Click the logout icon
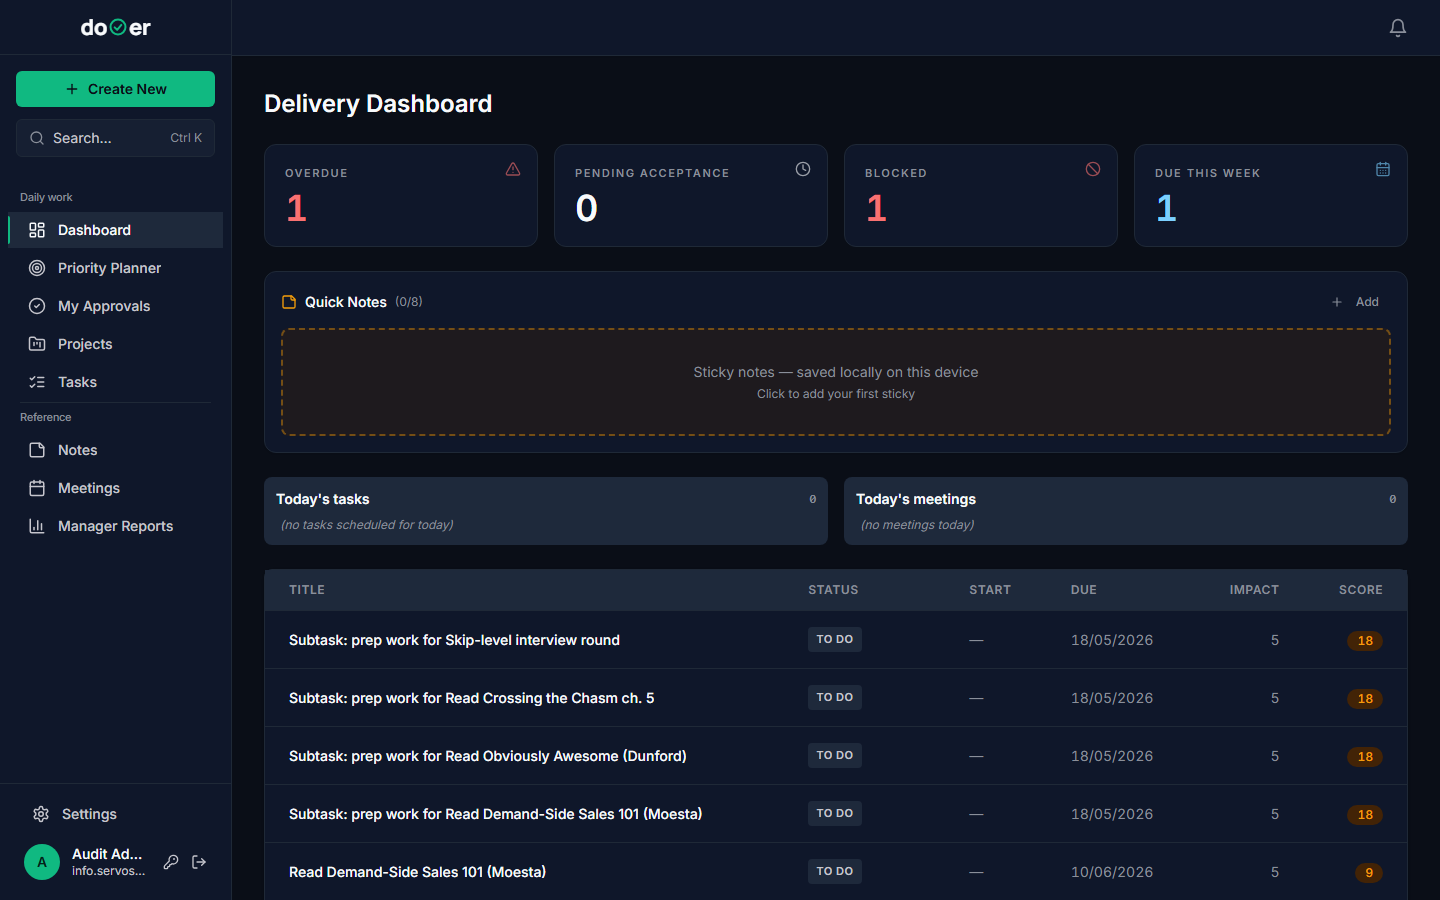1440x900 pixels. pos(199,862)
